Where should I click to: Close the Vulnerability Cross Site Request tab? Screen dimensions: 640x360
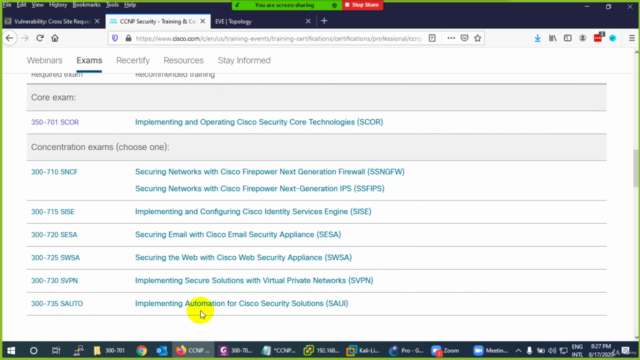point(97,21)
